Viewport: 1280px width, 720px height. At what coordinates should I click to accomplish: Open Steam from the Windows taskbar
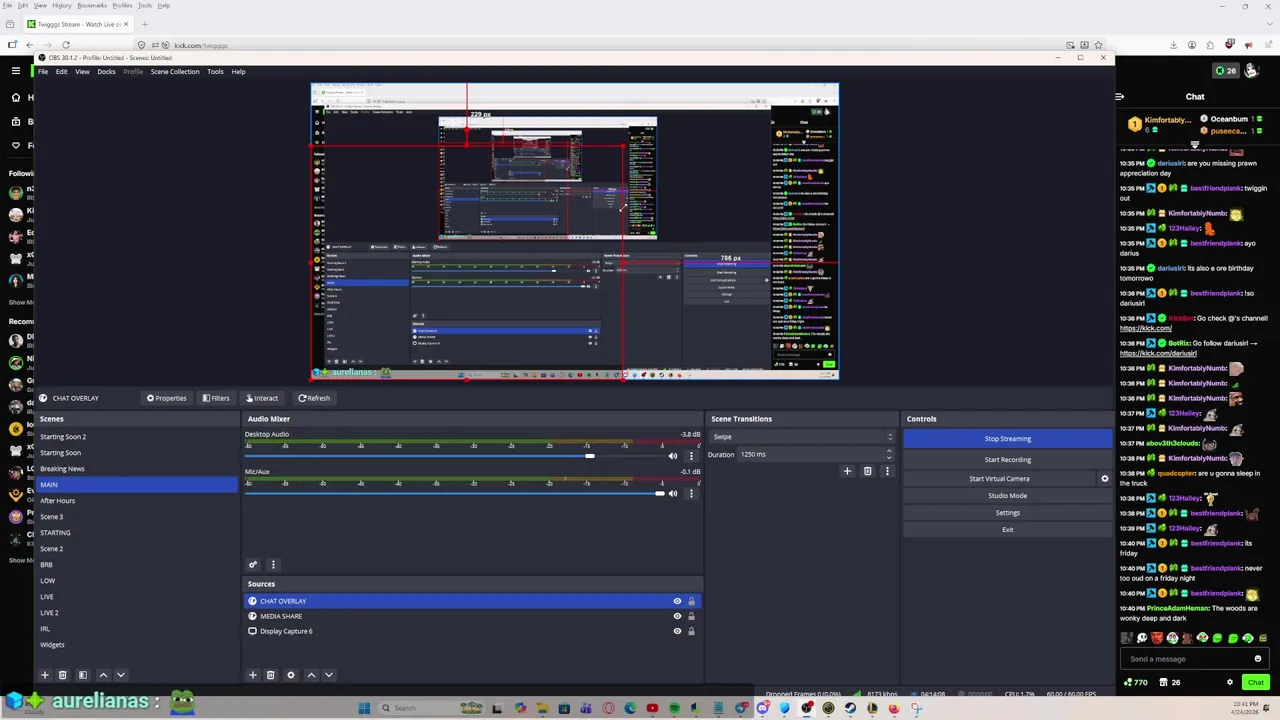click(851, 708)
